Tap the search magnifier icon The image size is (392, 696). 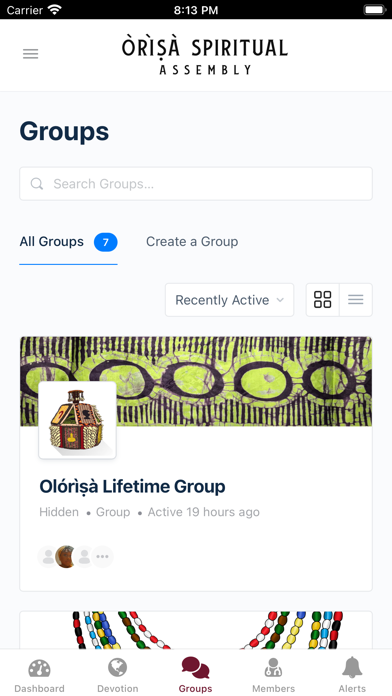tap(37, 184)
